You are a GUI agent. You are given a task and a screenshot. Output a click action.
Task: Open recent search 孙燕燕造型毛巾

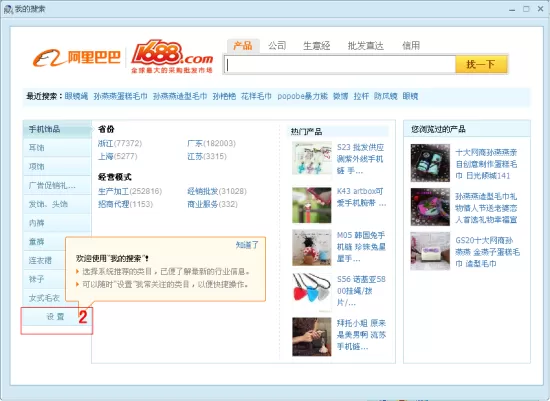coord(180,96)
